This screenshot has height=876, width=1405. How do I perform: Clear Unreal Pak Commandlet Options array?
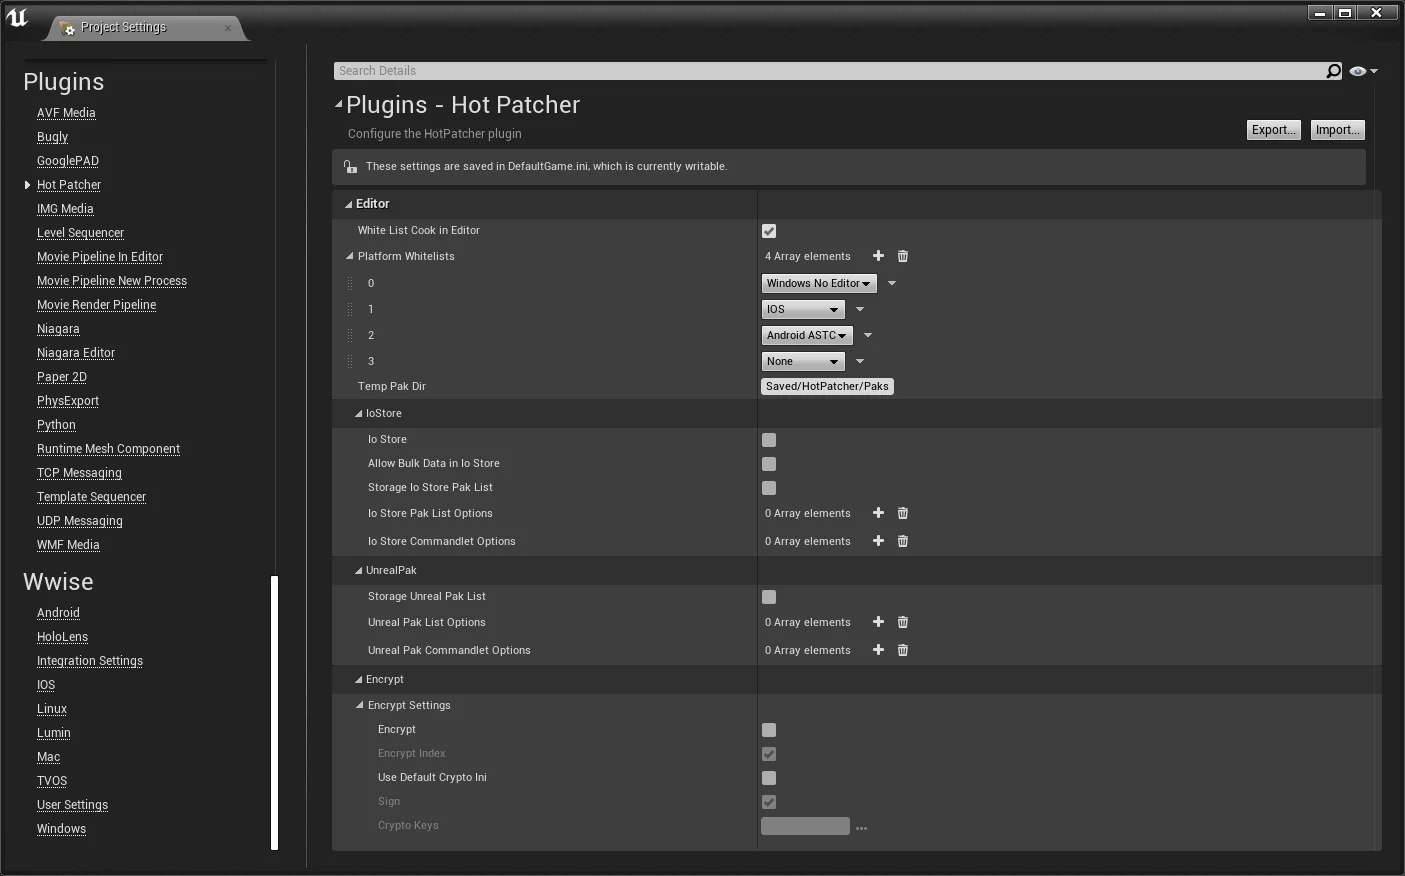tap(902, 650)
